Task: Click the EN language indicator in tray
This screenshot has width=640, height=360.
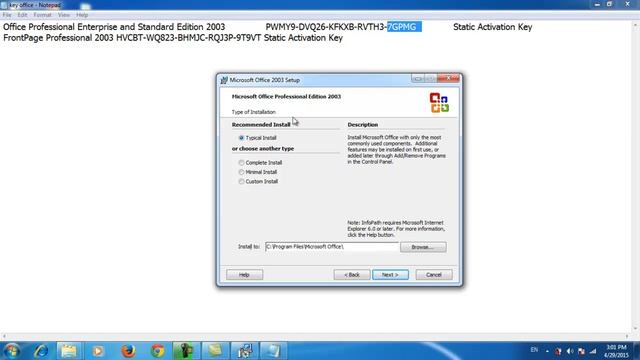Action: pyautogui.click(x=534, y=350)
